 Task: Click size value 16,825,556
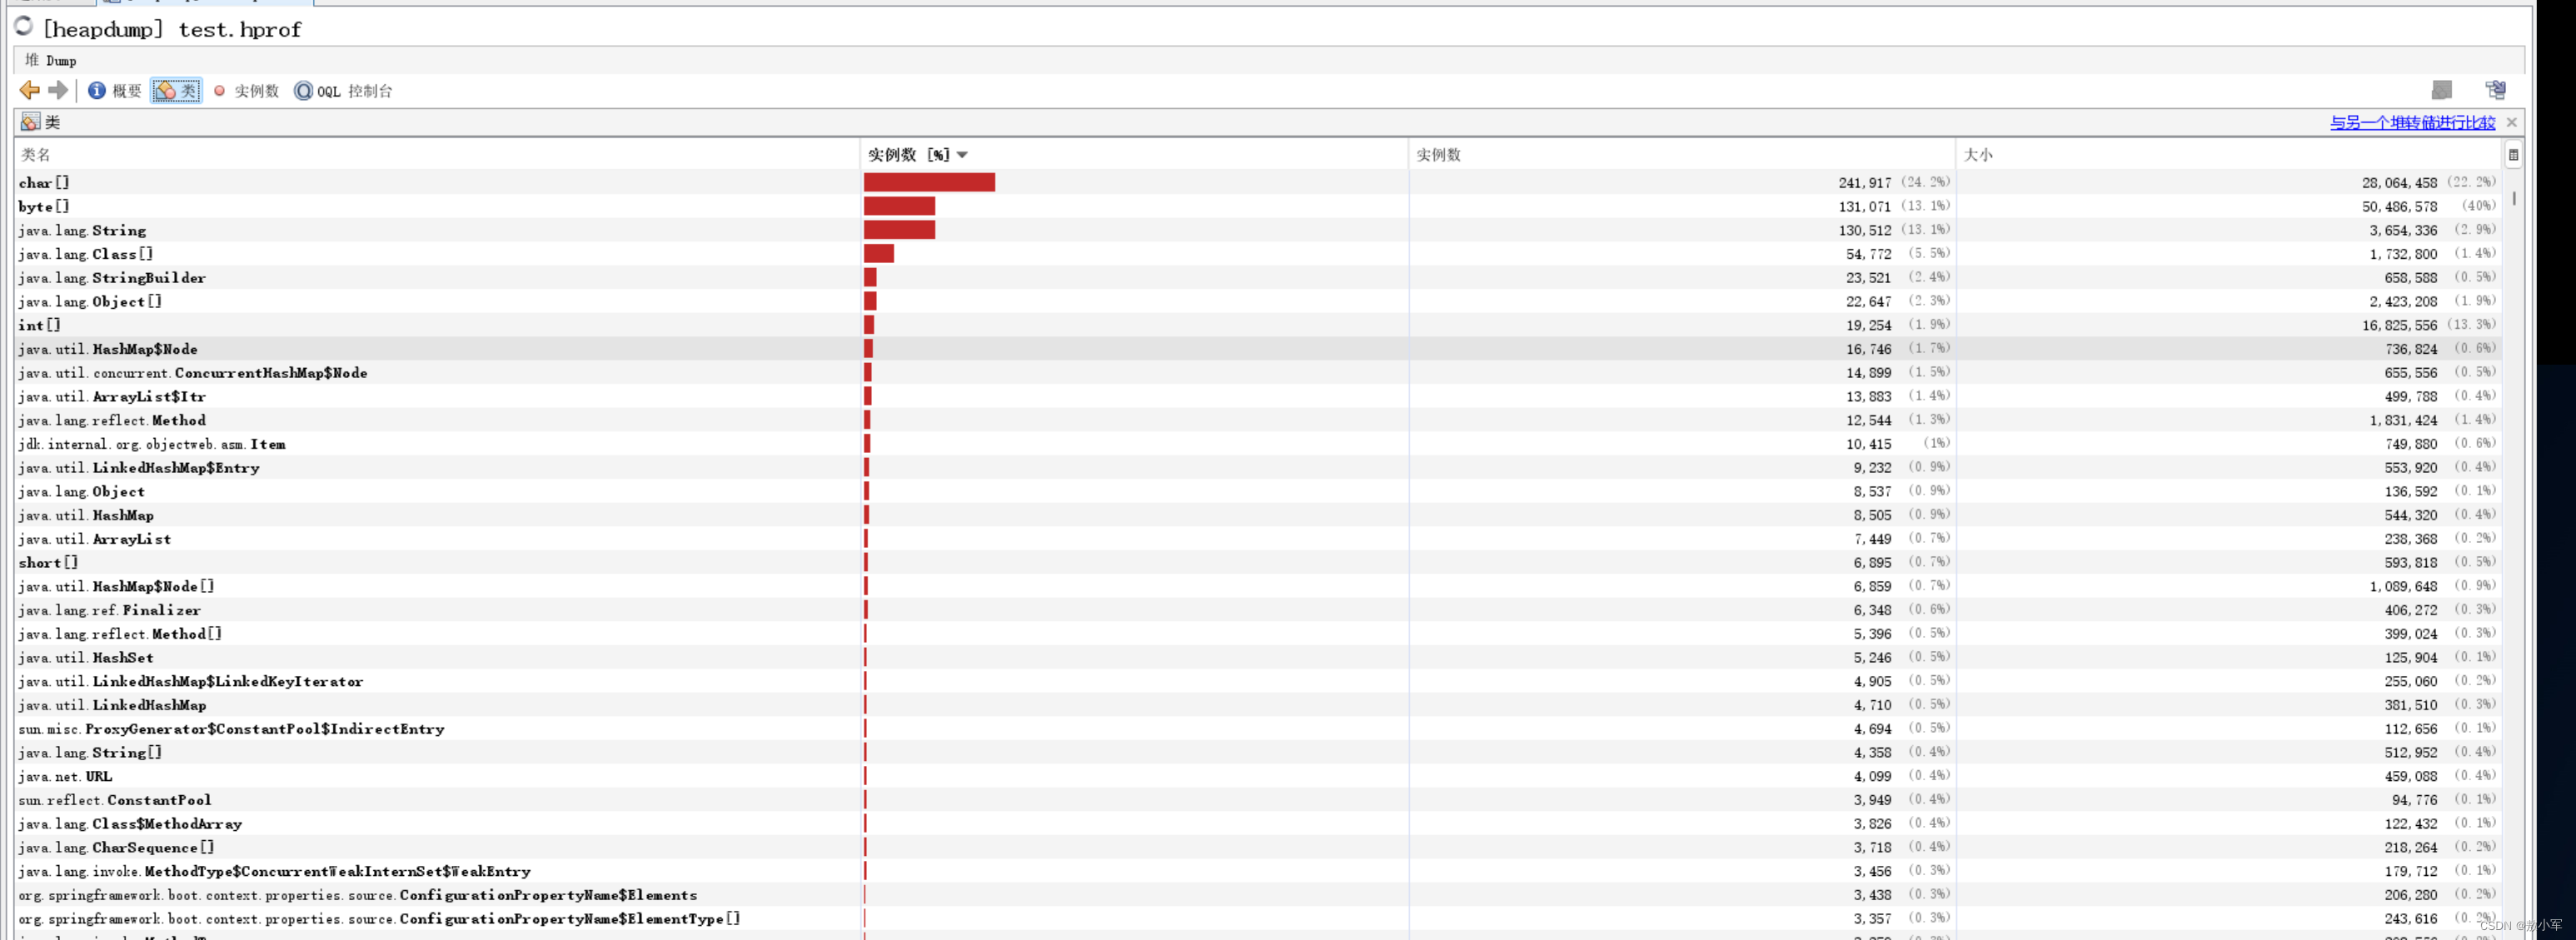2399,326
